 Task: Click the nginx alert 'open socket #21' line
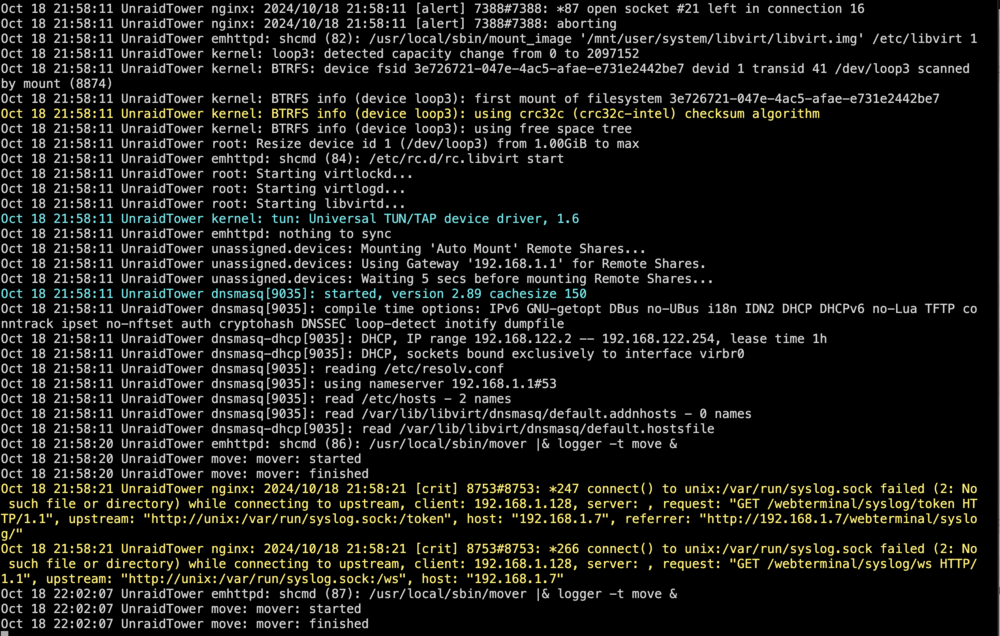[432, 9]
